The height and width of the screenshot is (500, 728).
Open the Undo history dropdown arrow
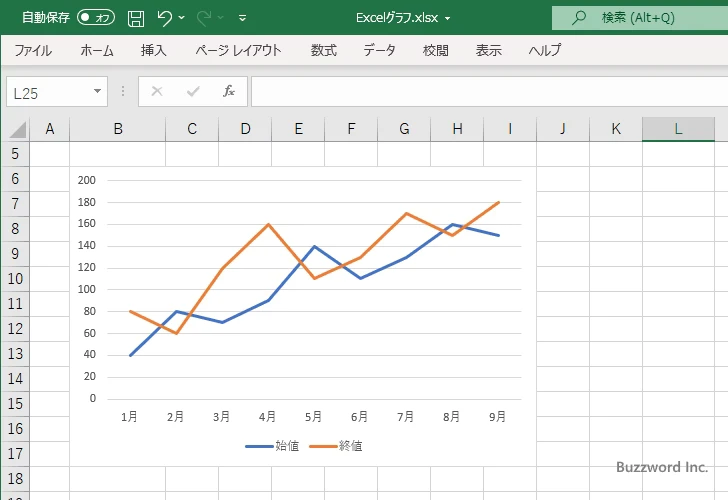point(182,18)
